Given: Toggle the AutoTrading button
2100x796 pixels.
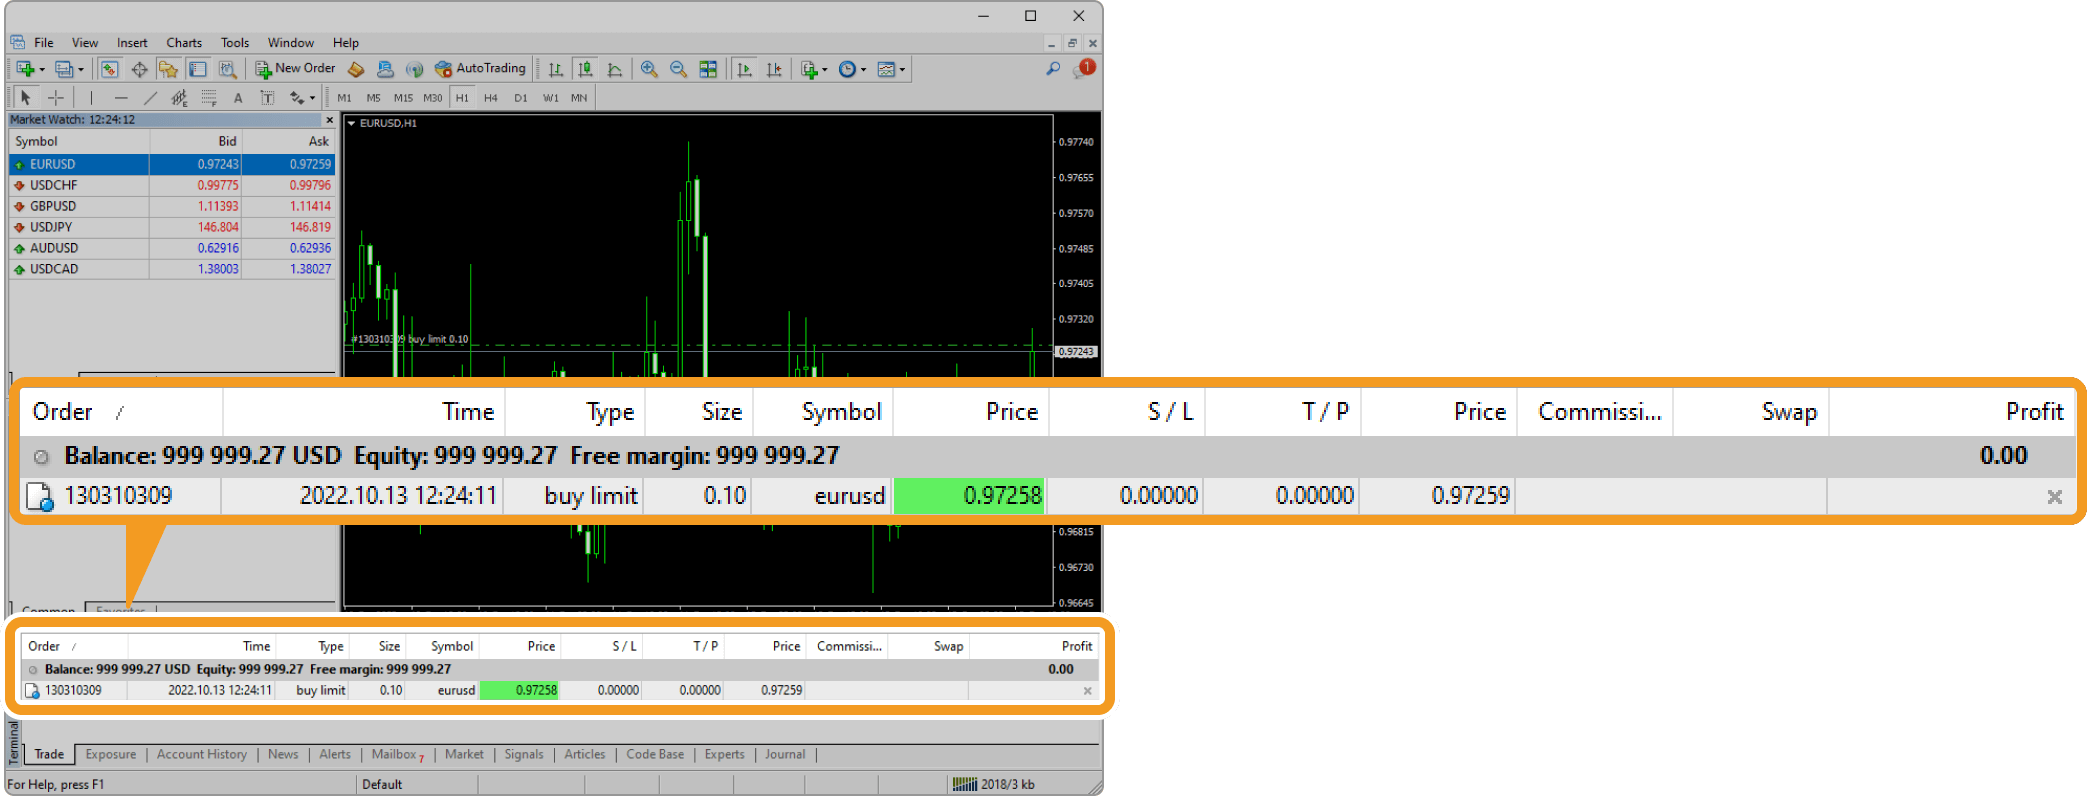Looking at the screenshot, I should (x=480, y=69).
